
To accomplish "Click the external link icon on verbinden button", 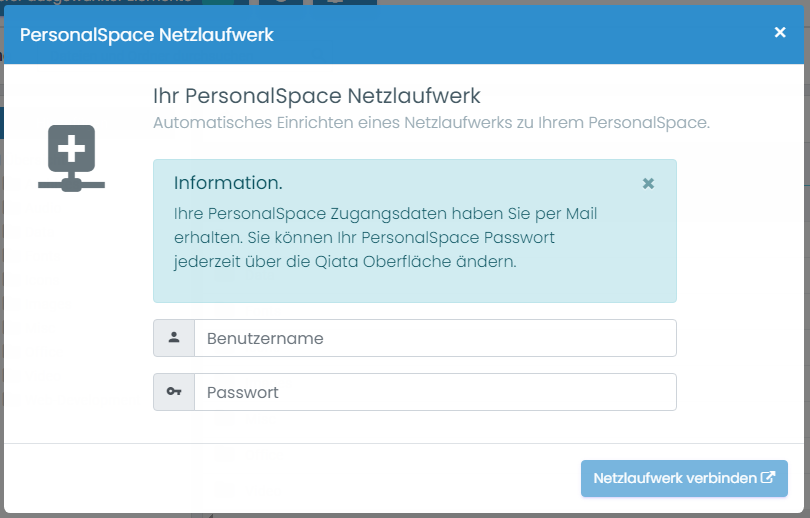I will click(x=768, y=477).
